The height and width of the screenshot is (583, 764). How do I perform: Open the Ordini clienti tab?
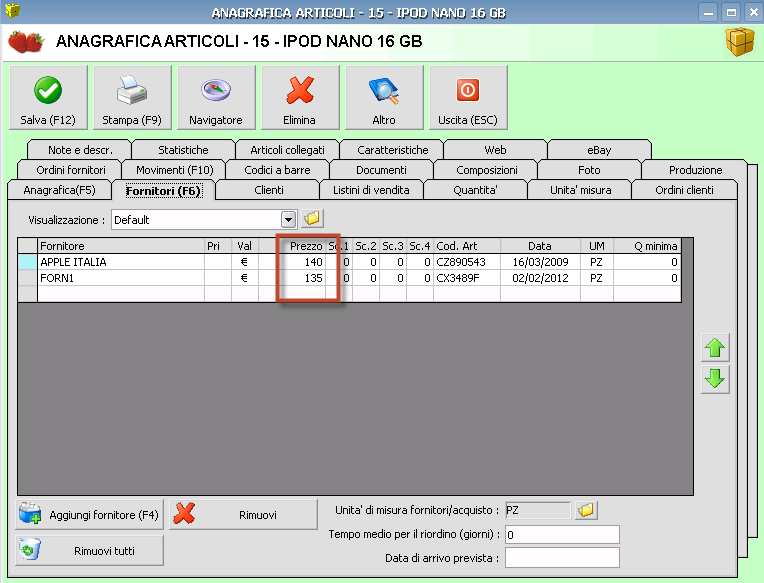[684, 190]
